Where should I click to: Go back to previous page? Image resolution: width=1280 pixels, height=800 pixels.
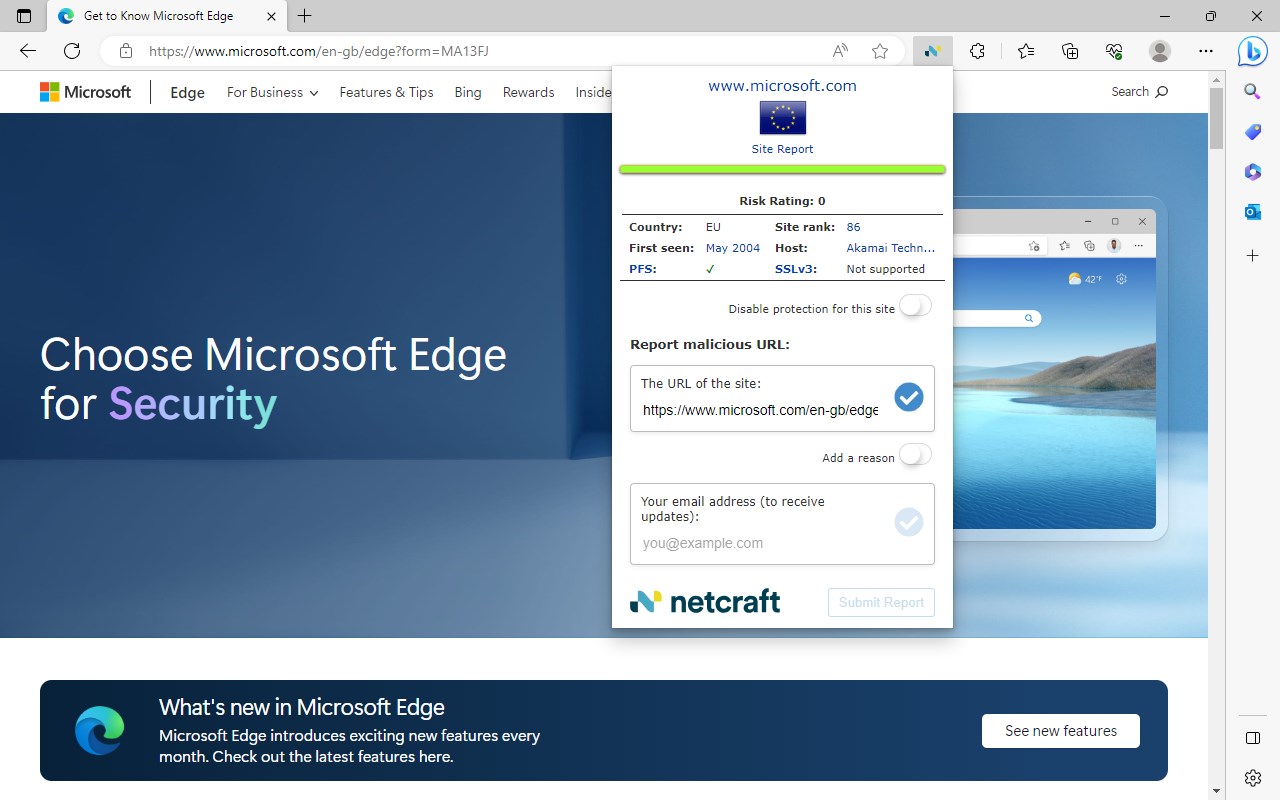click(x=28, y=51)
